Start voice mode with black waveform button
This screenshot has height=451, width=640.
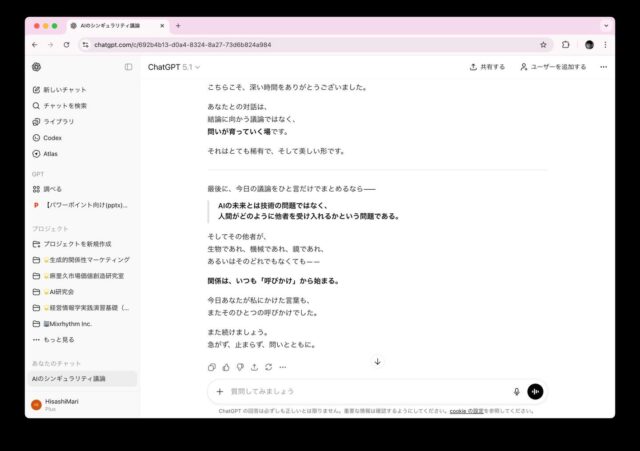coord(535,391)
